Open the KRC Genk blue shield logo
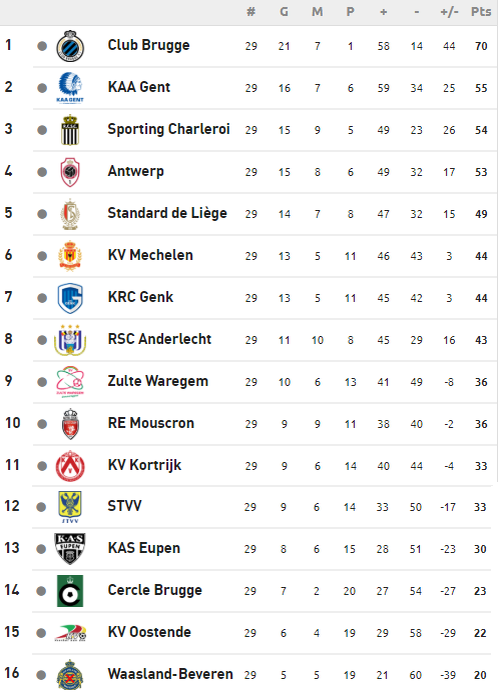This screenshot has width=499, height=695. (x=70, y=298)
